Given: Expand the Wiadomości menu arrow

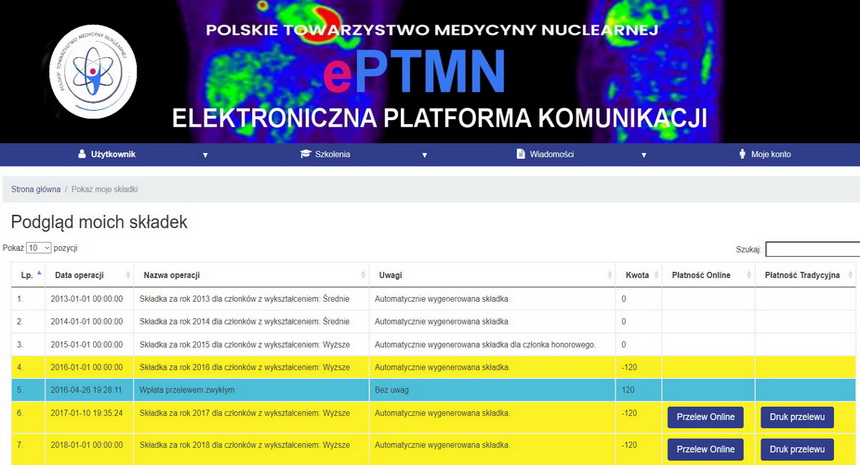Looking at the screenshot, I should tap(644, 155).
